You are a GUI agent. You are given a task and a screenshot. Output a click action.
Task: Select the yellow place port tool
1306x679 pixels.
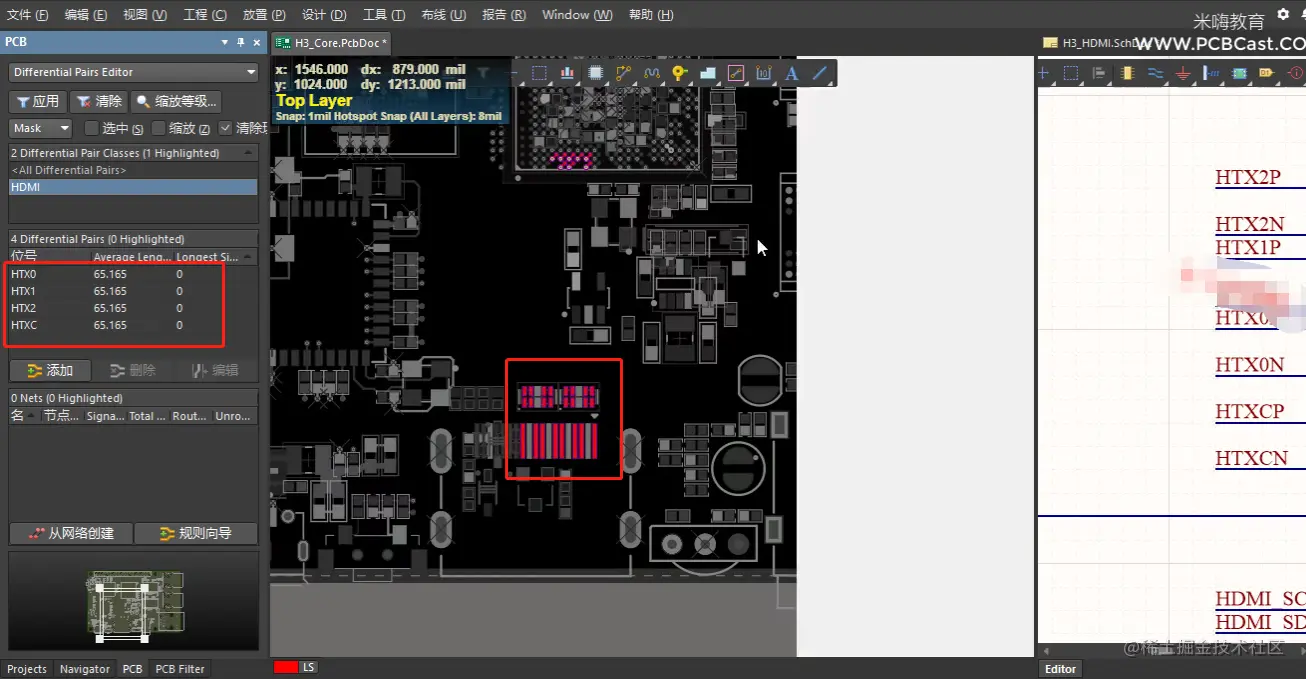(1267, 73)
